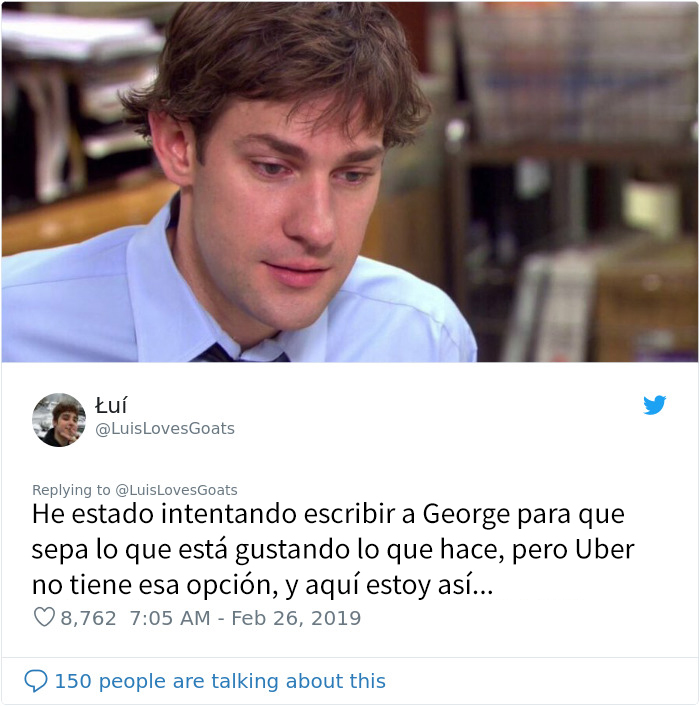Click the Feb 26, 2019 date

point(296,618)
